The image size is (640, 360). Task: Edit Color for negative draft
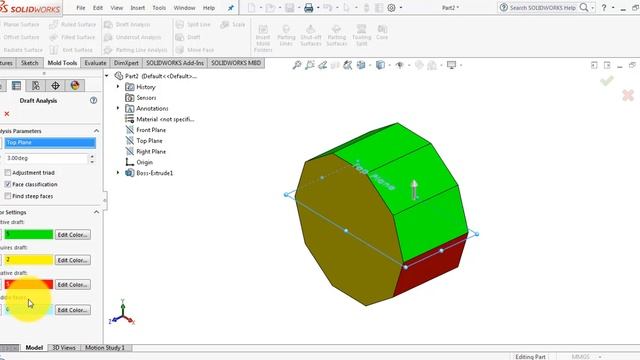(x=73, y=284)
